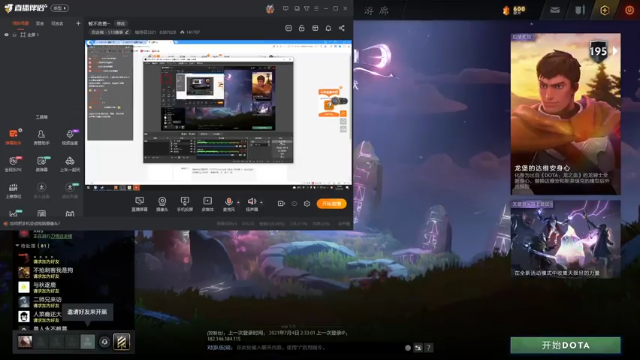The image size is (640, 360).
Task: Click the stream preview window thumbnail
Action: (x=218, y=115)
